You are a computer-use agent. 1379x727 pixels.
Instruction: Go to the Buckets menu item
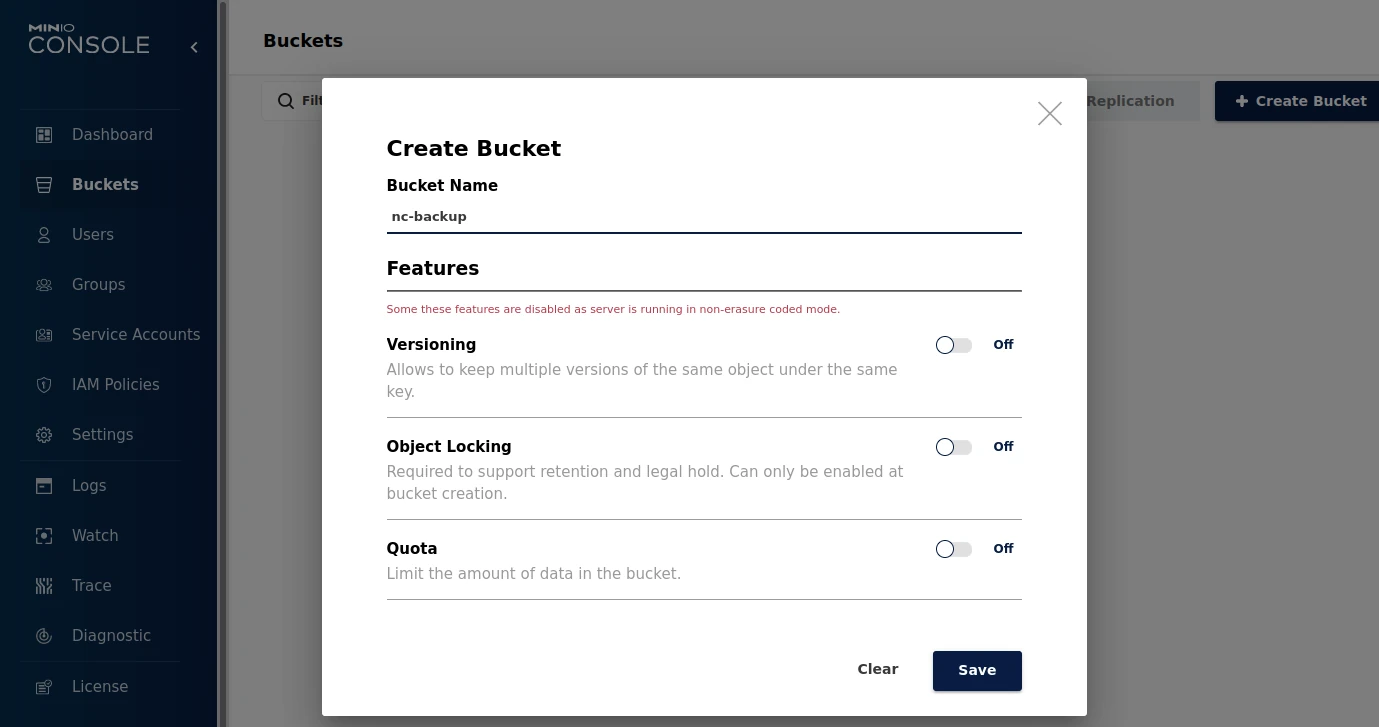(x=100, y=185)
